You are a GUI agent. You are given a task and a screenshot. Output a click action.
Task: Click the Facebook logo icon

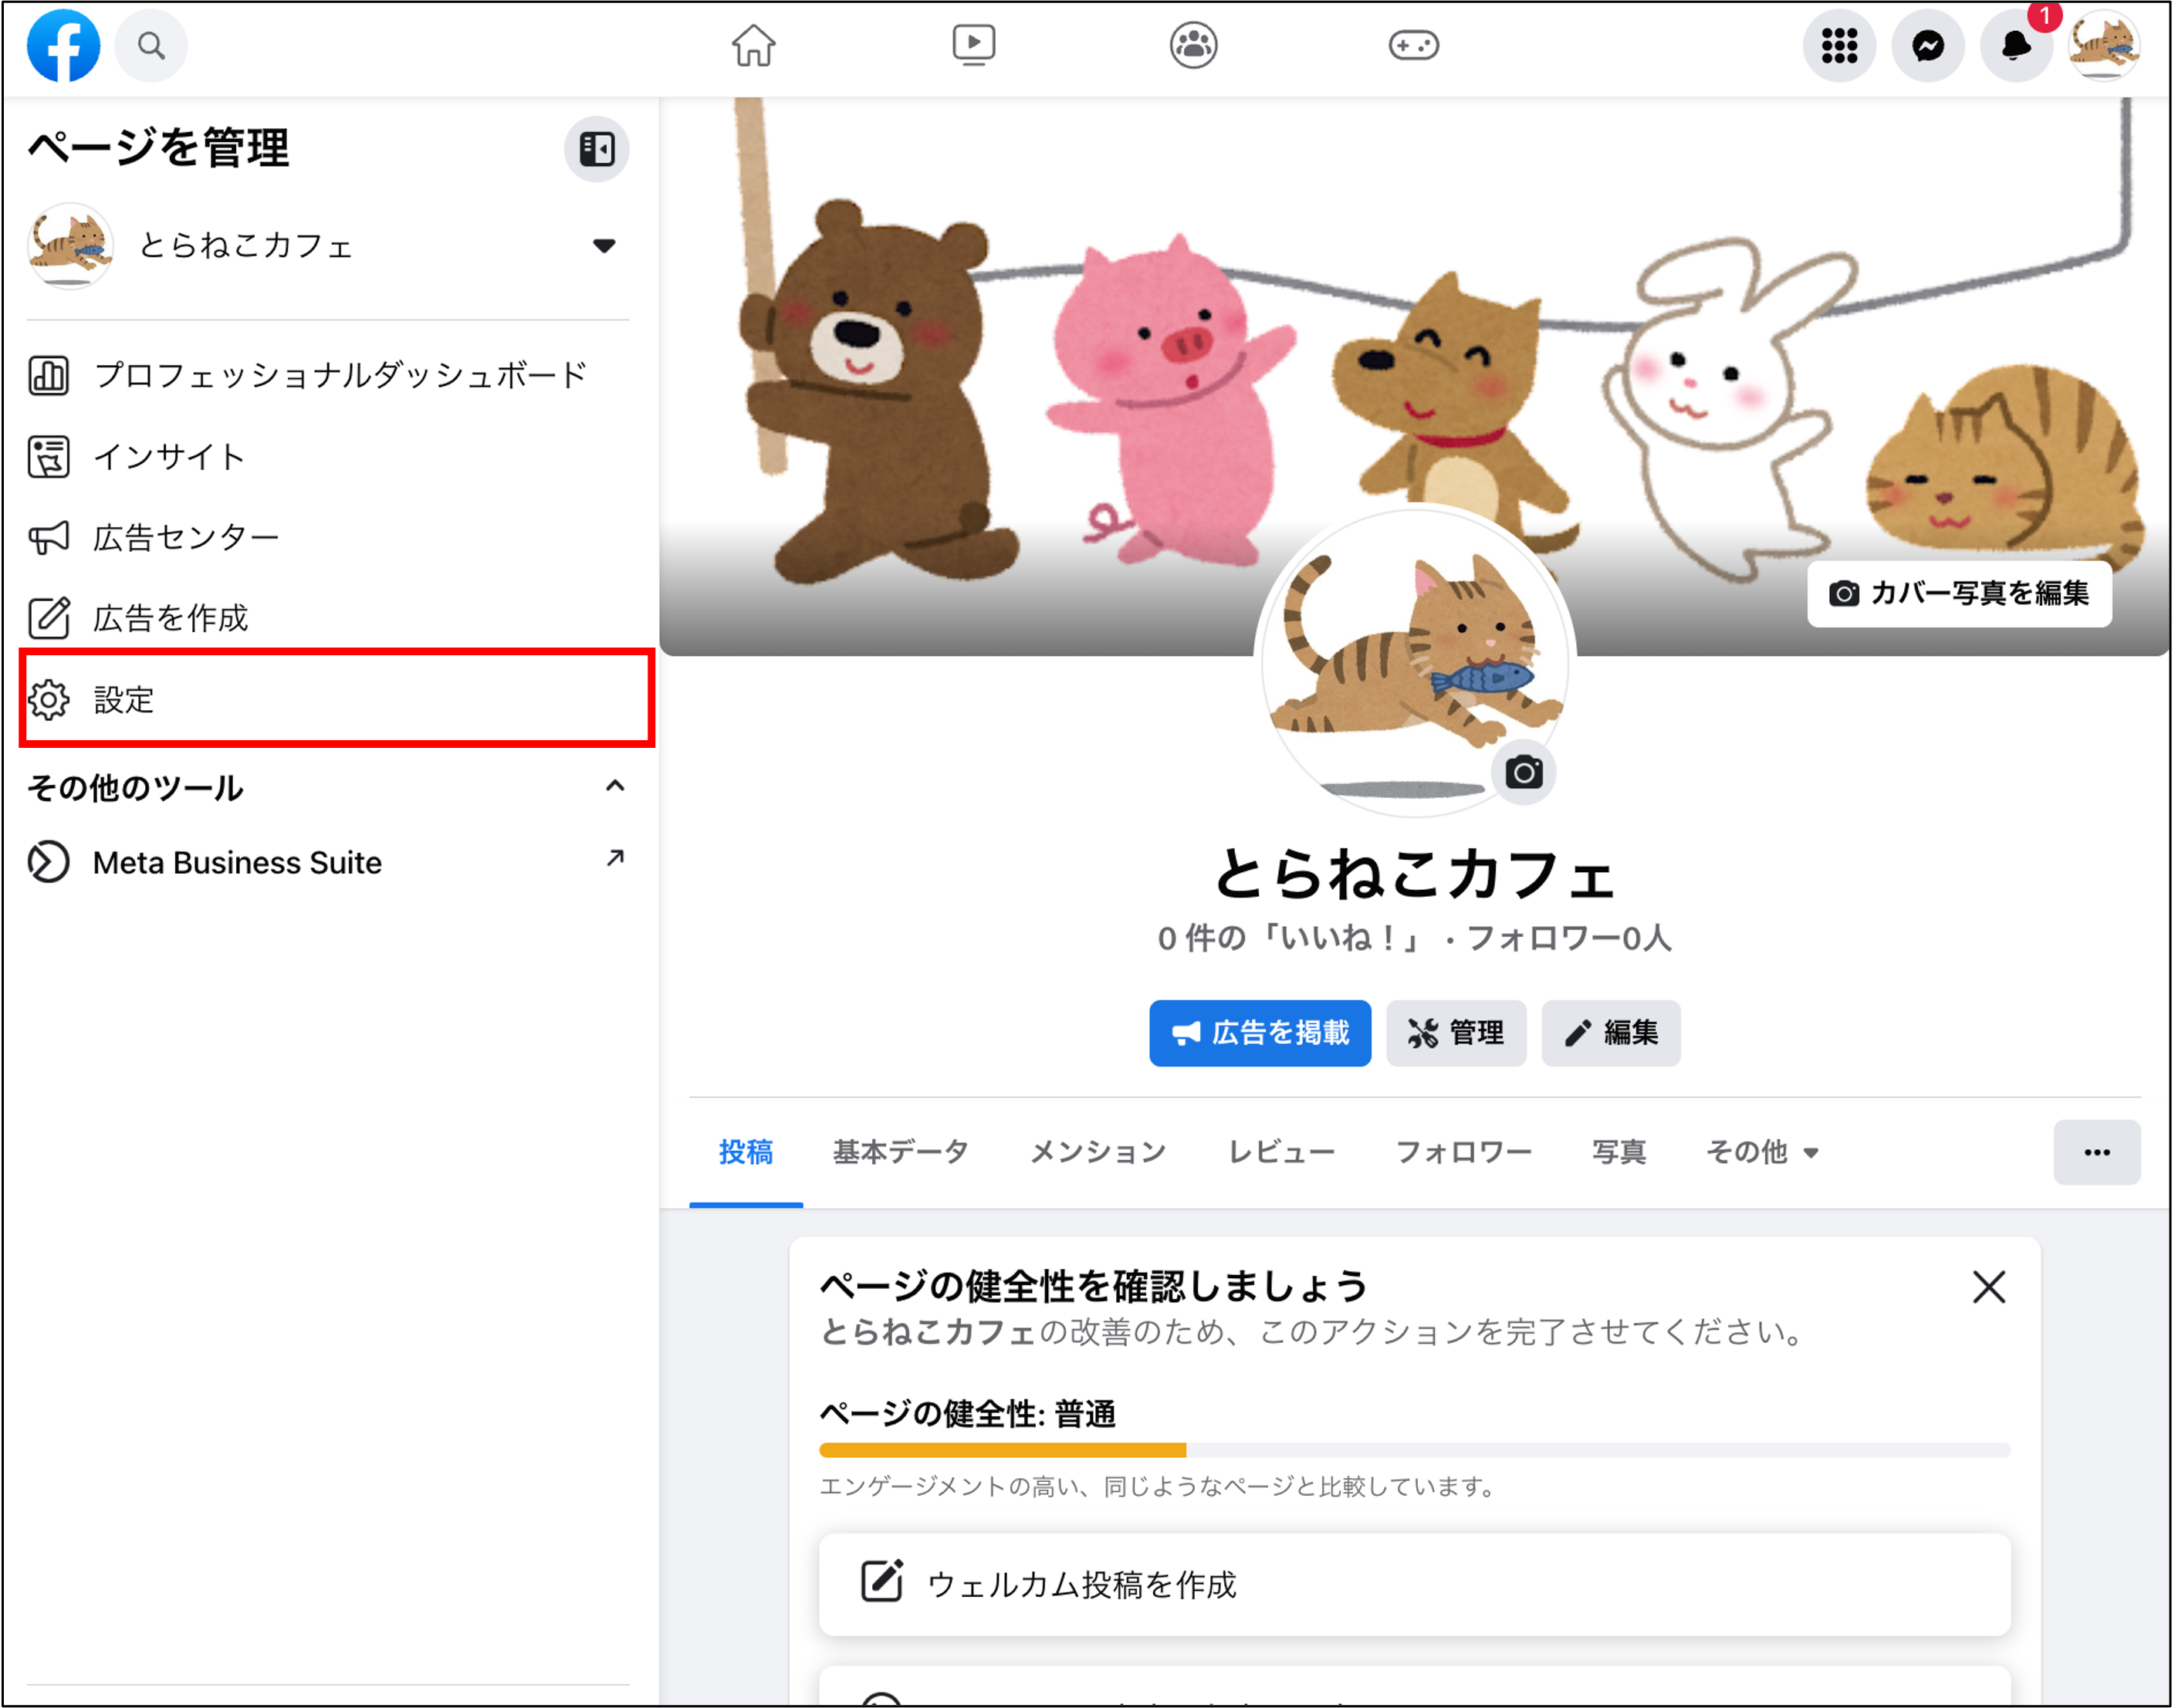pos(63,45)
